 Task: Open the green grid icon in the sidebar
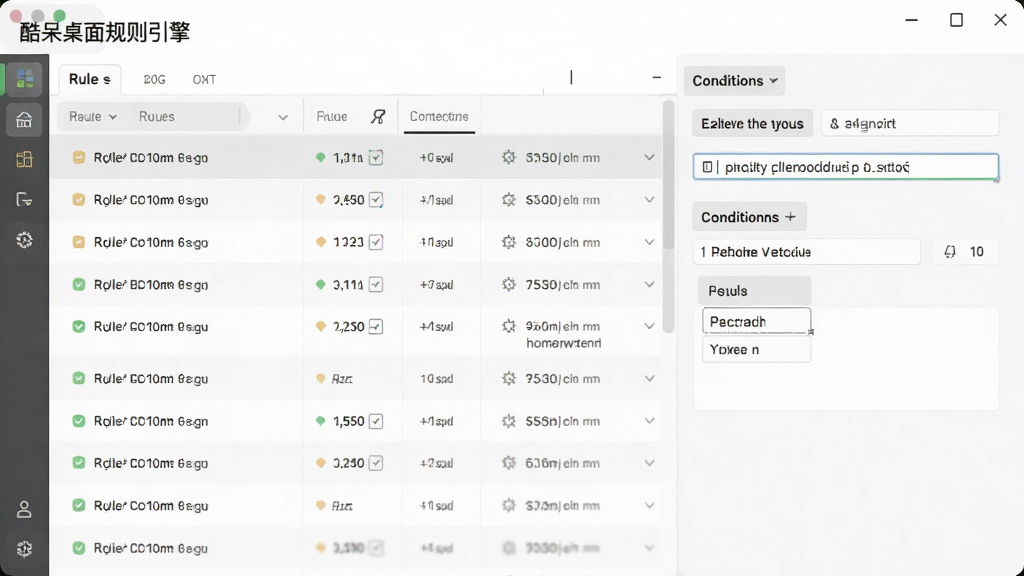[25, 79]
